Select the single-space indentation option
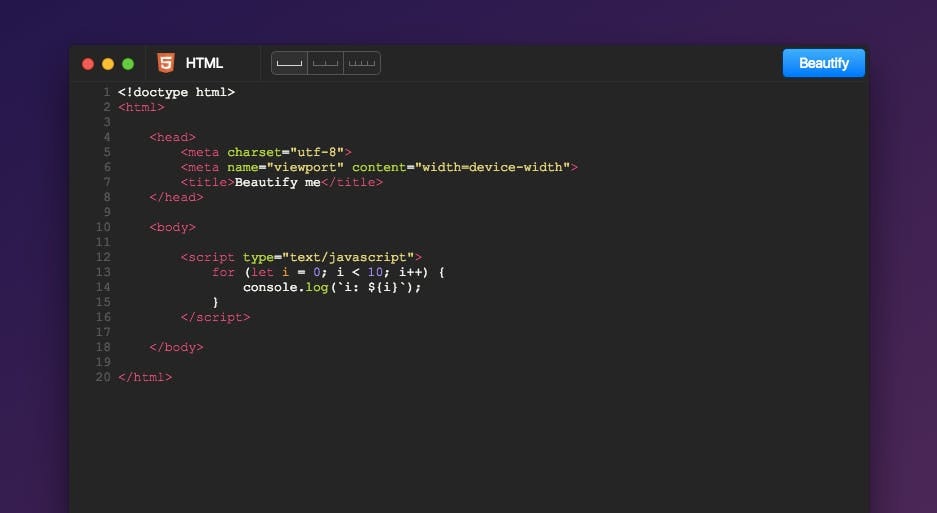Viewport: 937px width, 513px height. point(289,63)
